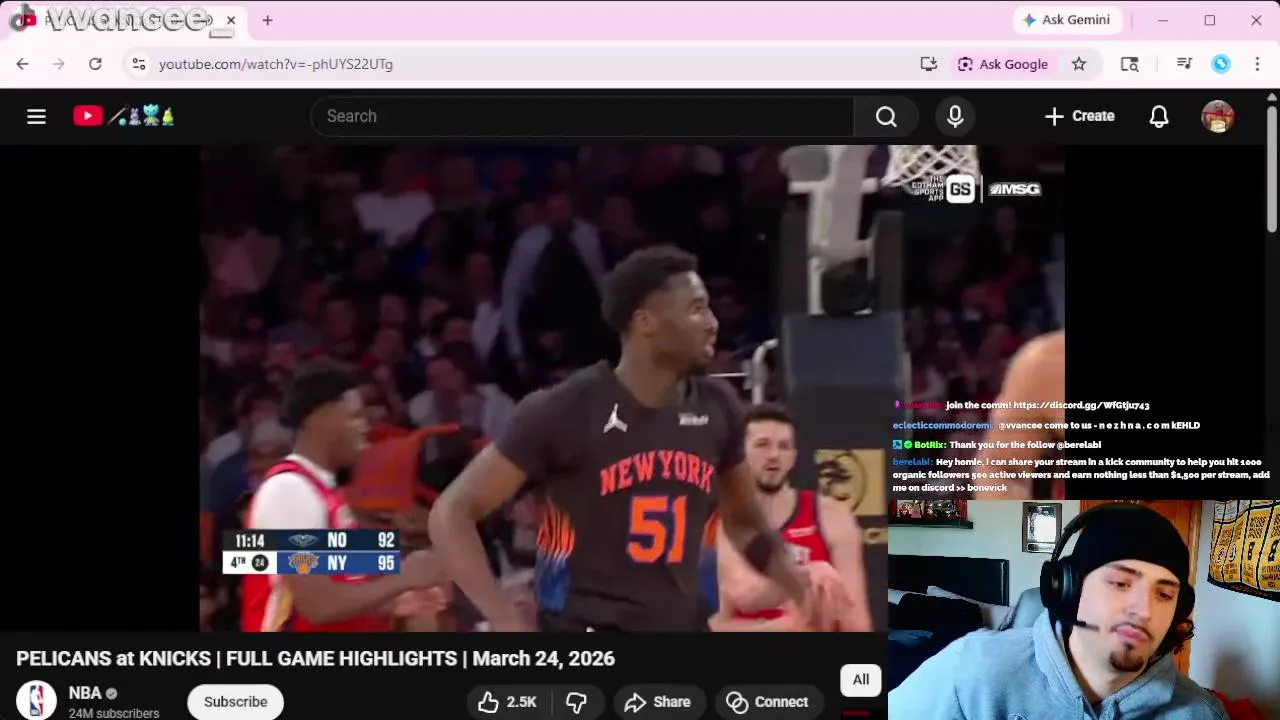Click the Connect button
The width and height of the screenshot is (1280, 720).
click(767, 702)
